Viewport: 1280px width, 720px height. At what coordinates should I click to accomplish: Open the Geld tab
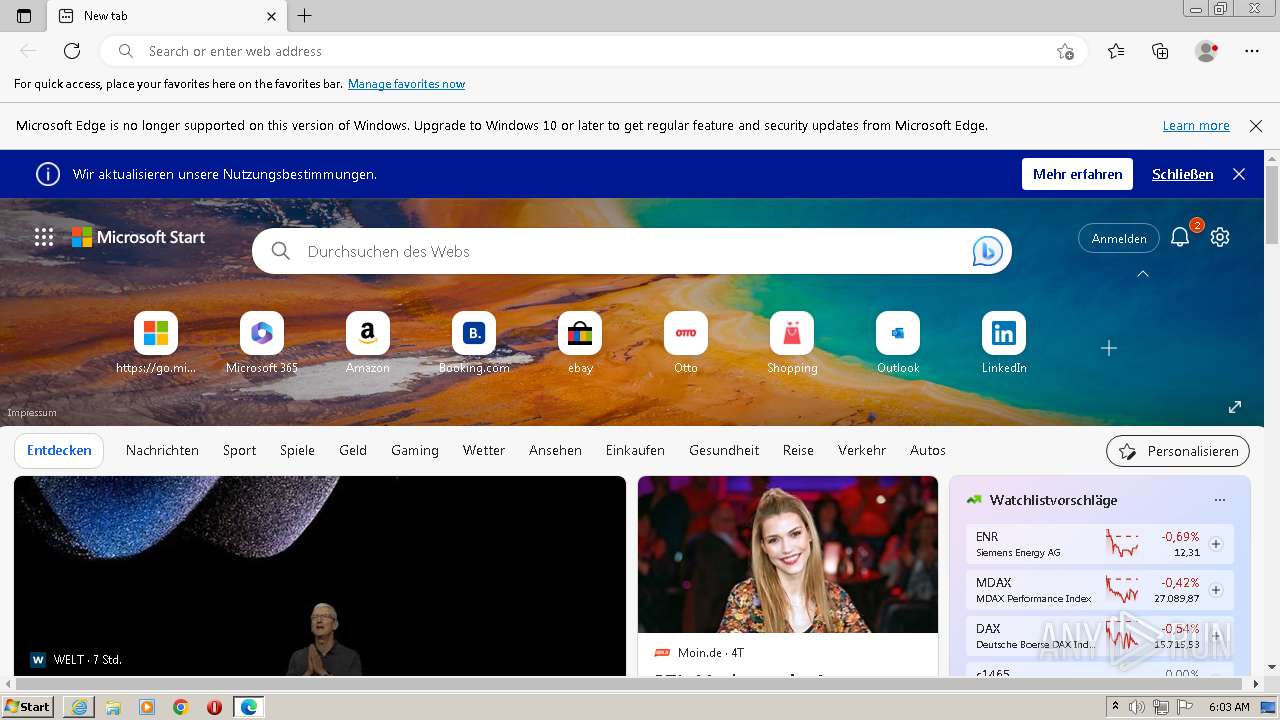pyautogui.click(x=353, y=450)
